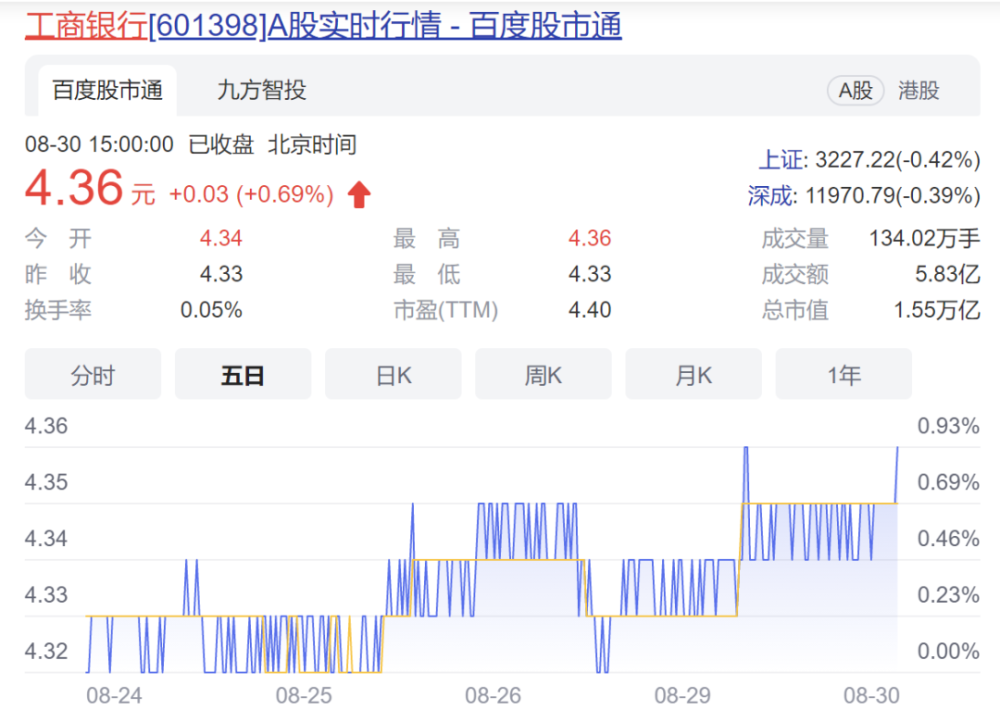Switch chart to 月K view
The image size is (1000, 722).
[694, 374]
